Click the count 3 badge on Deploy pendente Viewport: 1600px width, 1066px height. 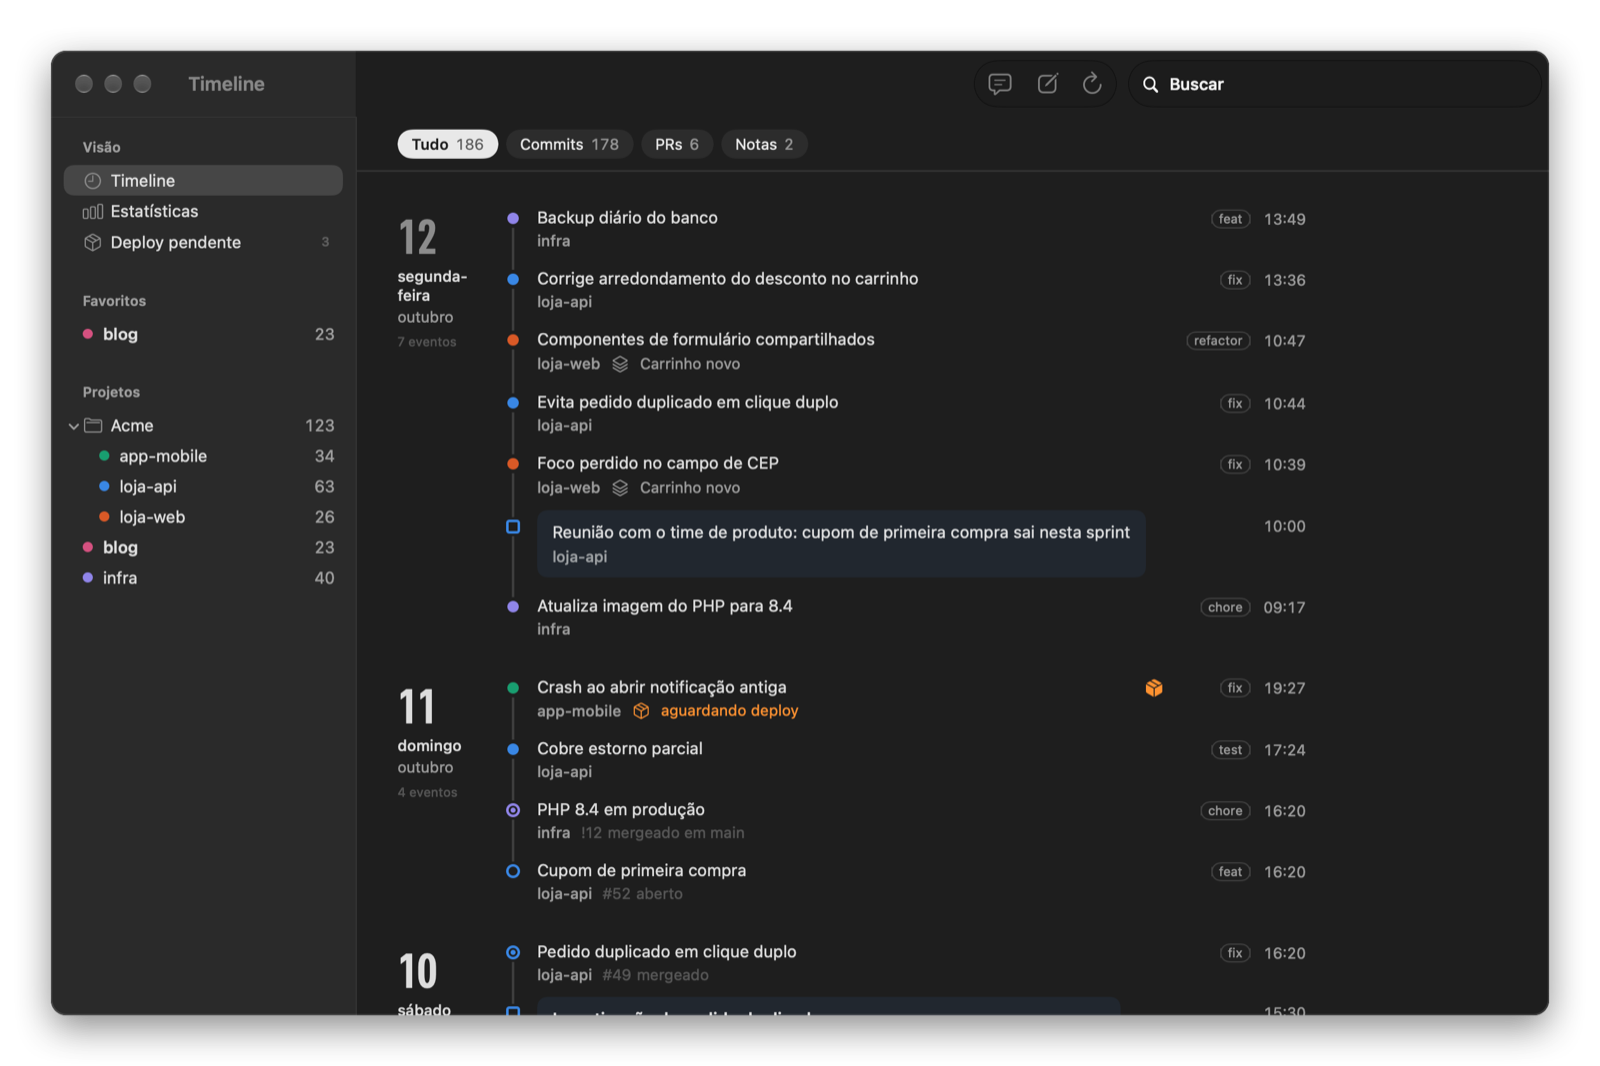pos(325,242)
